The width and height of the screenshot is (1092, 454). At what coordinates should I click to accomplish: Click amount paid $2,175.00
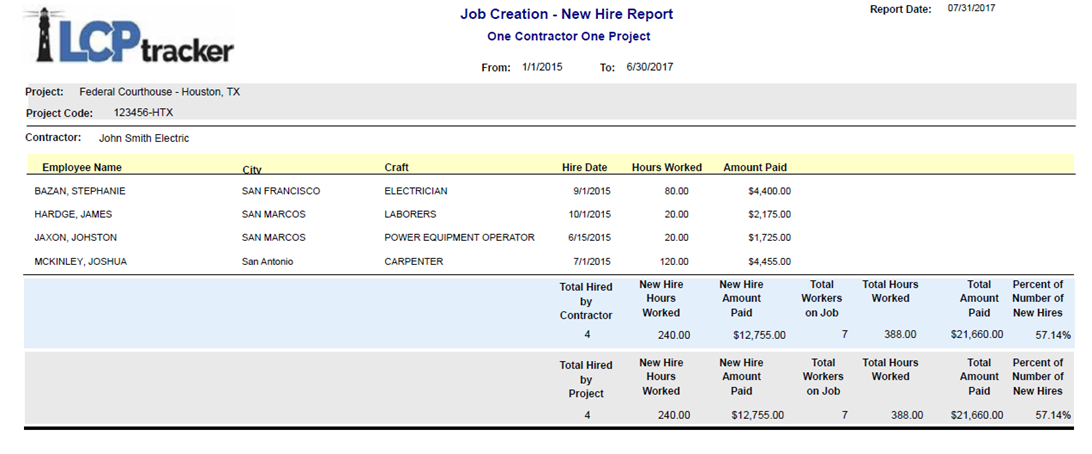coord(768,214)
